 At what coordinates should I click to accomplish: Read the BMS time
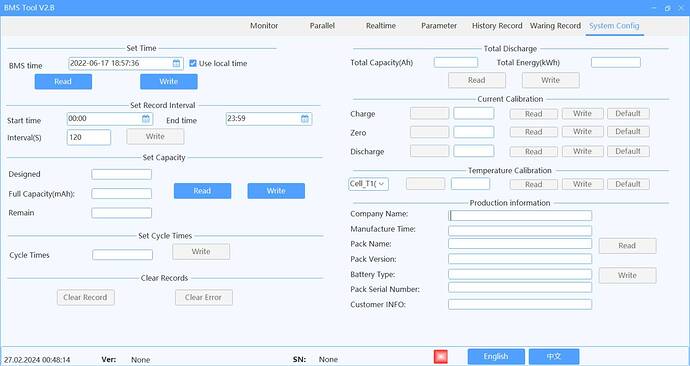[x=63, y=82]
